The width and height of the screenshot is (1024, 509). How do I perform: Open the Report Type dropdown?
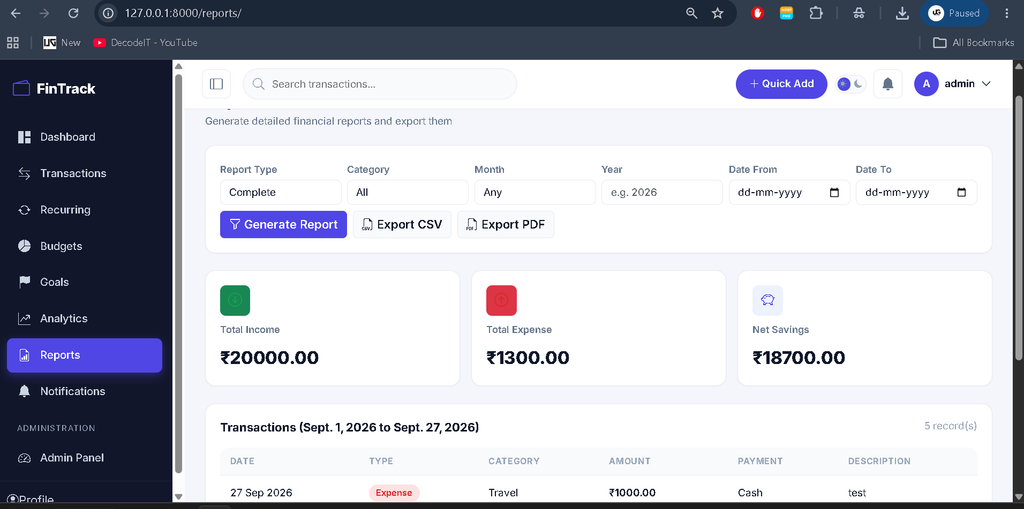pos(281,193)
